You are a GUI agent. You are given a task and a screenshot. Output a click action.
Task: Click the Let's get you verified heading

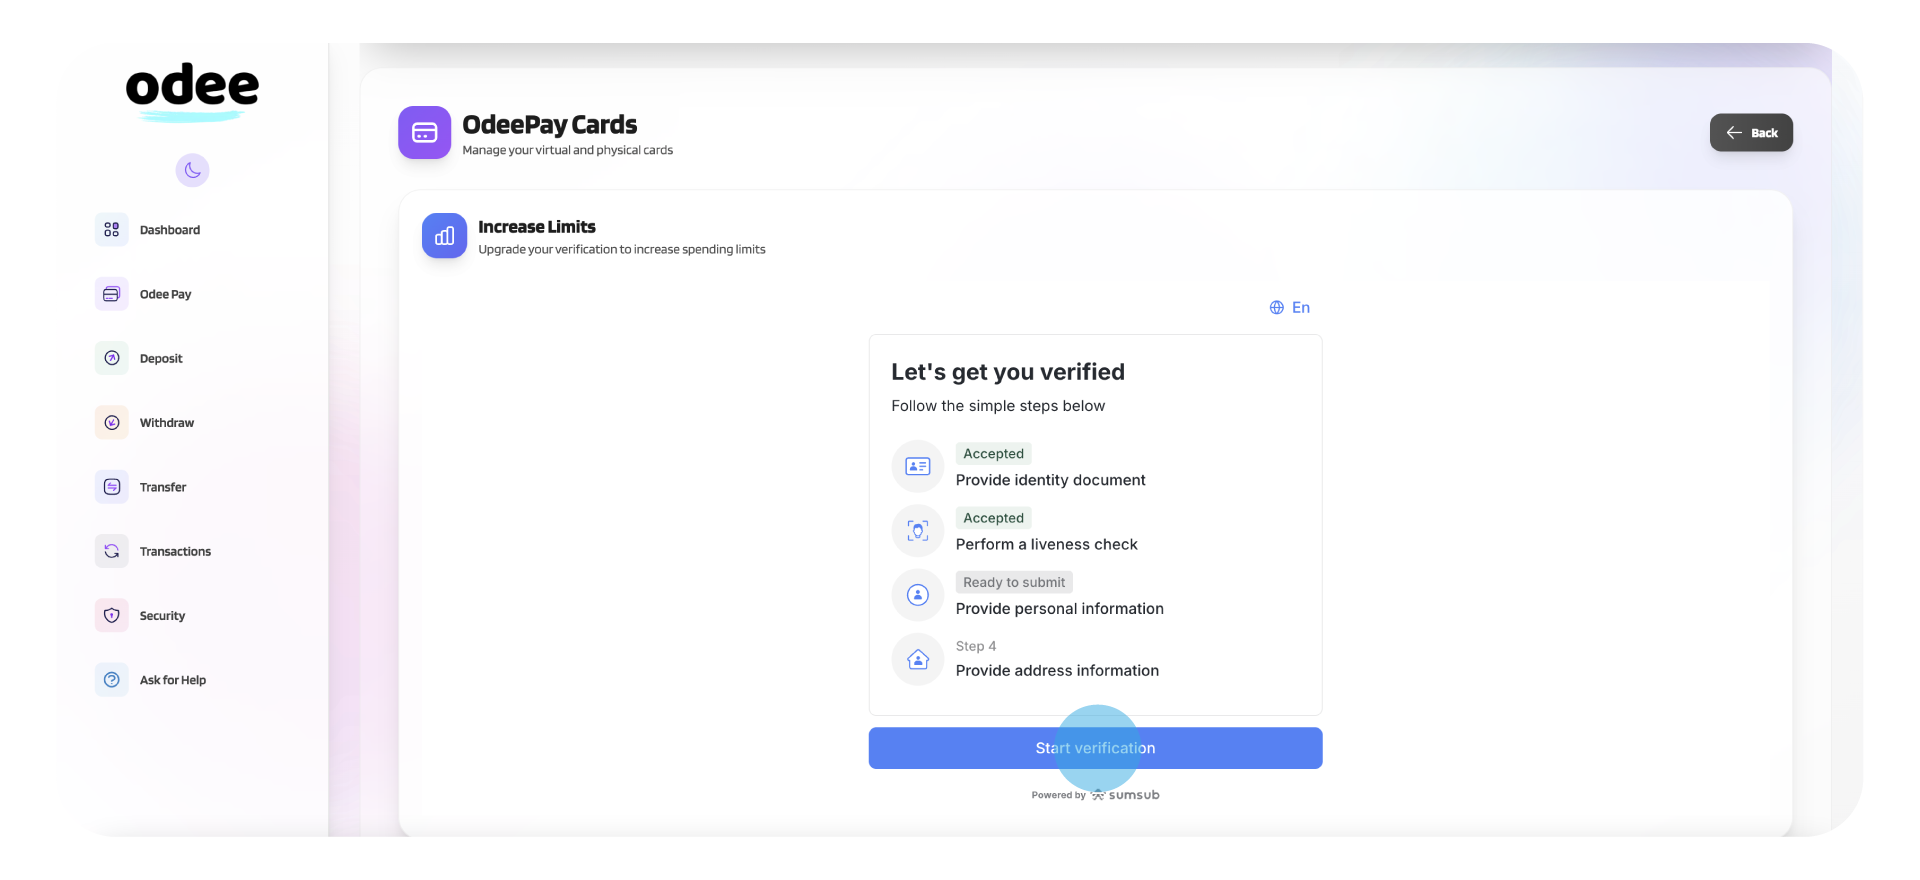coord(1008,372)
